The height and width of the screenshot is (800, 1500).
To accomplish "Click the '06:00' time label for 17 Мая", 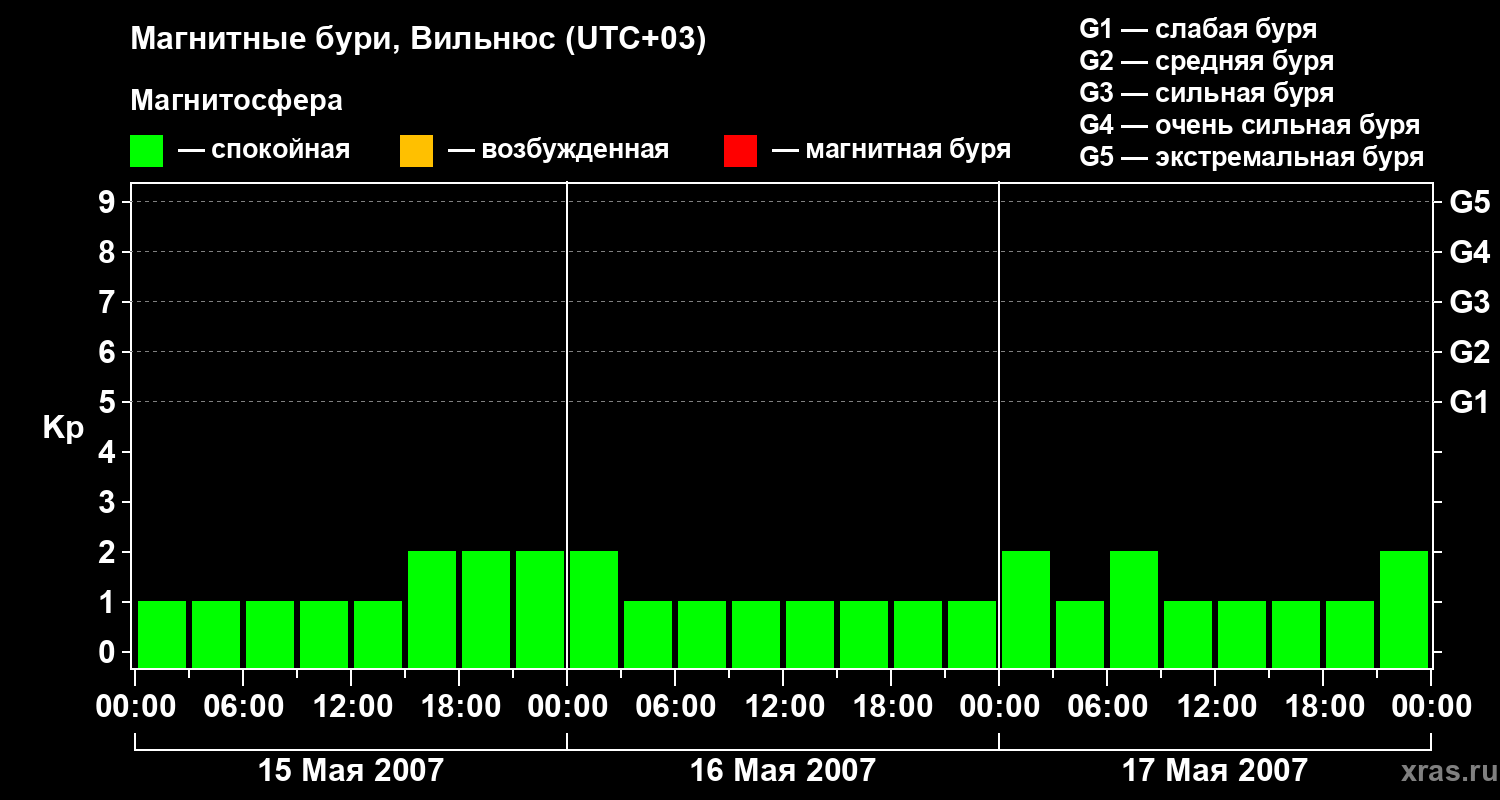I will 1107,707.
